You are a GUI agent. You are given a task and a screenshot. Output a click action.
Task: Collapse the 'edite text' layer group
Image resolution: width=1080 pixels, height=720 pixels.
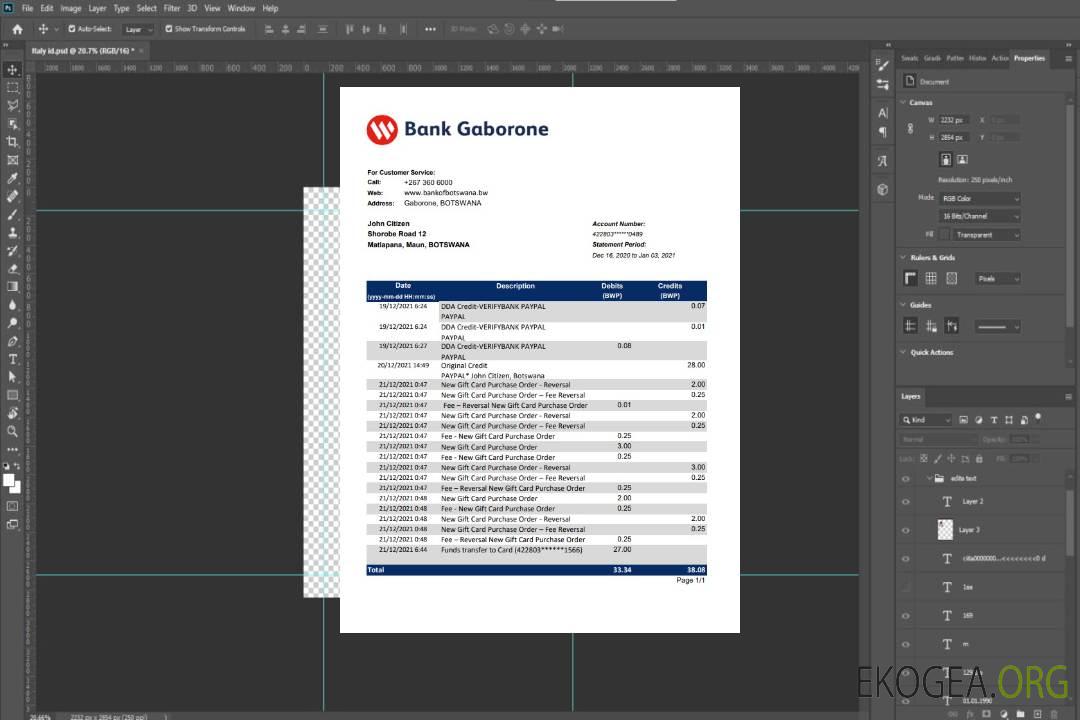tap(929, 478)
